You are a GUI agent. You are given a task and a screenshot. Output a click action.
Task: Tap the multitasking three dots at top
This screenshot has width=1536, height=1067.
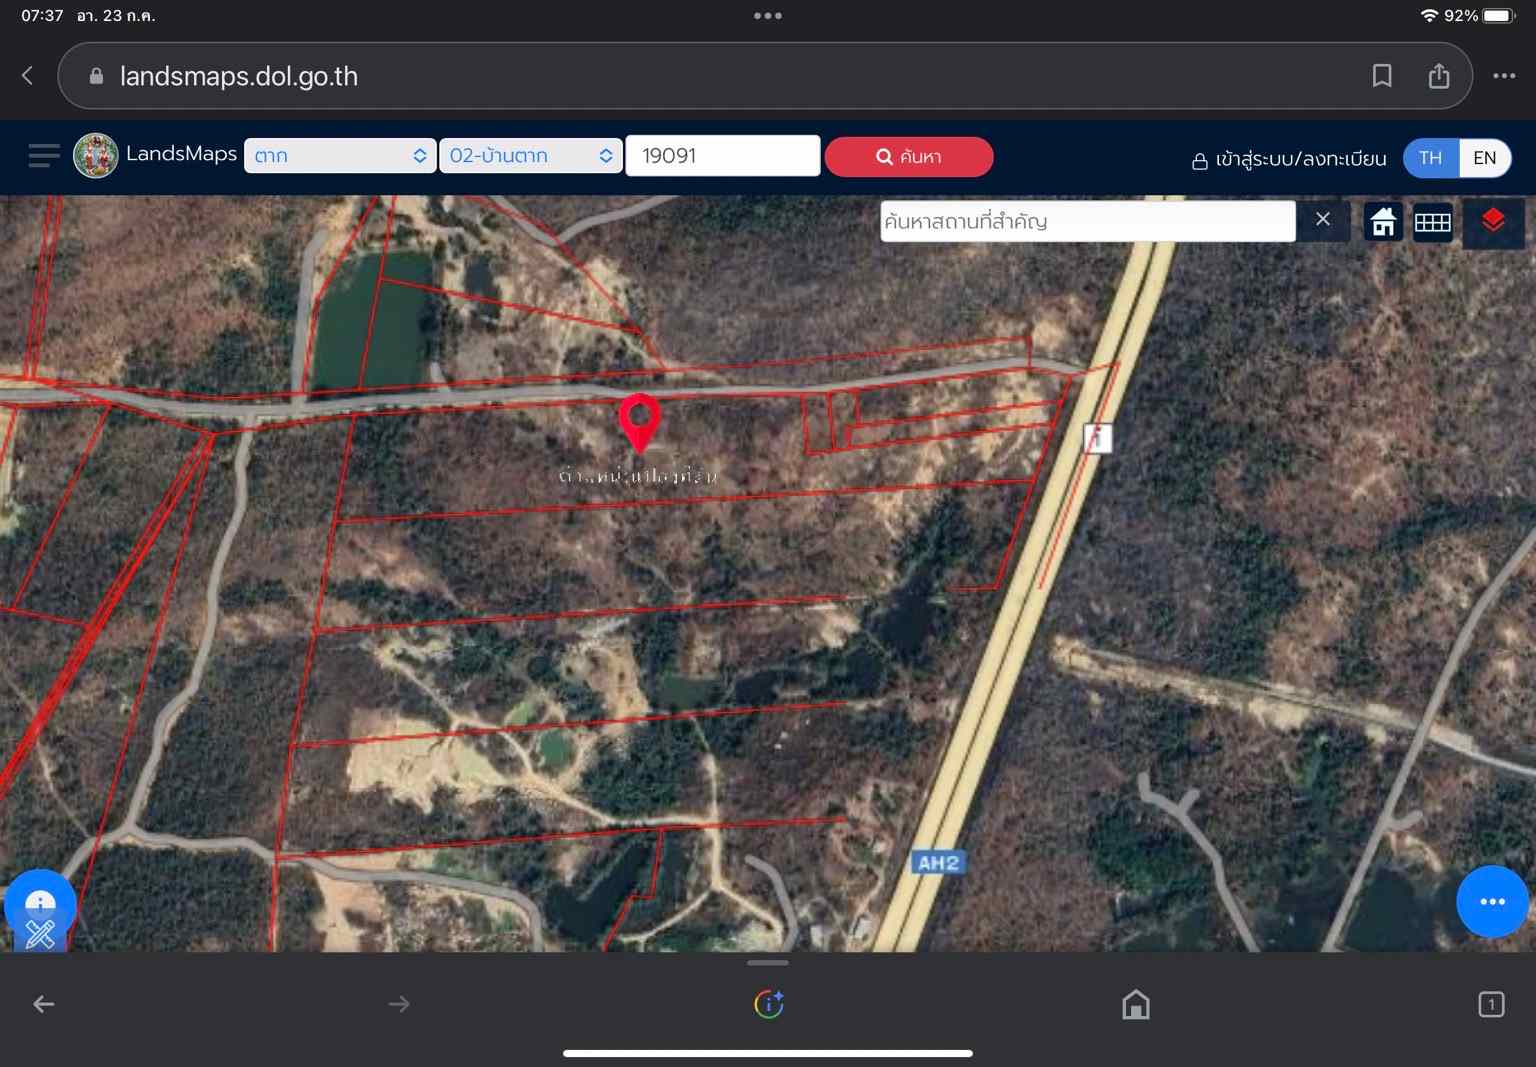pos(768,16)
